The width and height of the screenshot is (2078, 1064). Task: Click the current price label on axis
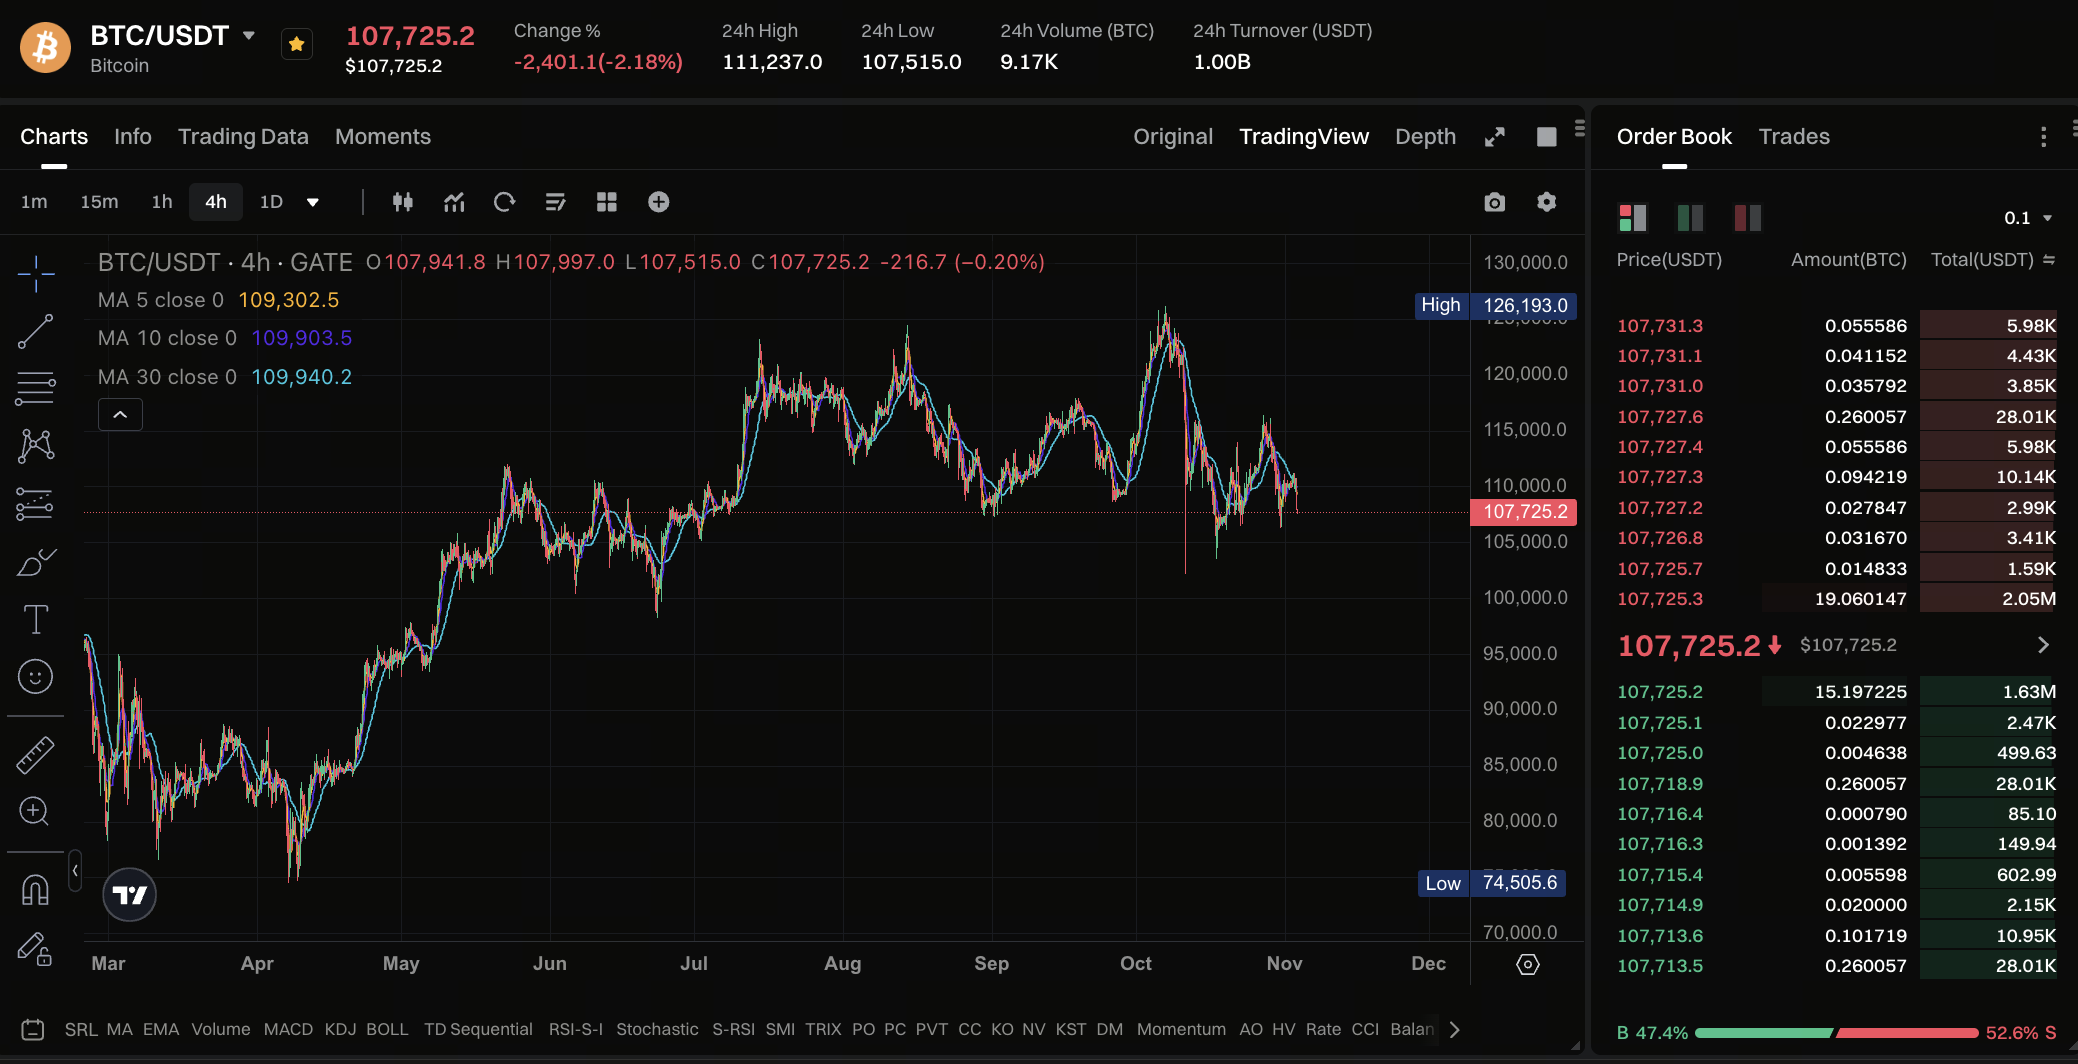coord(1524,512)
